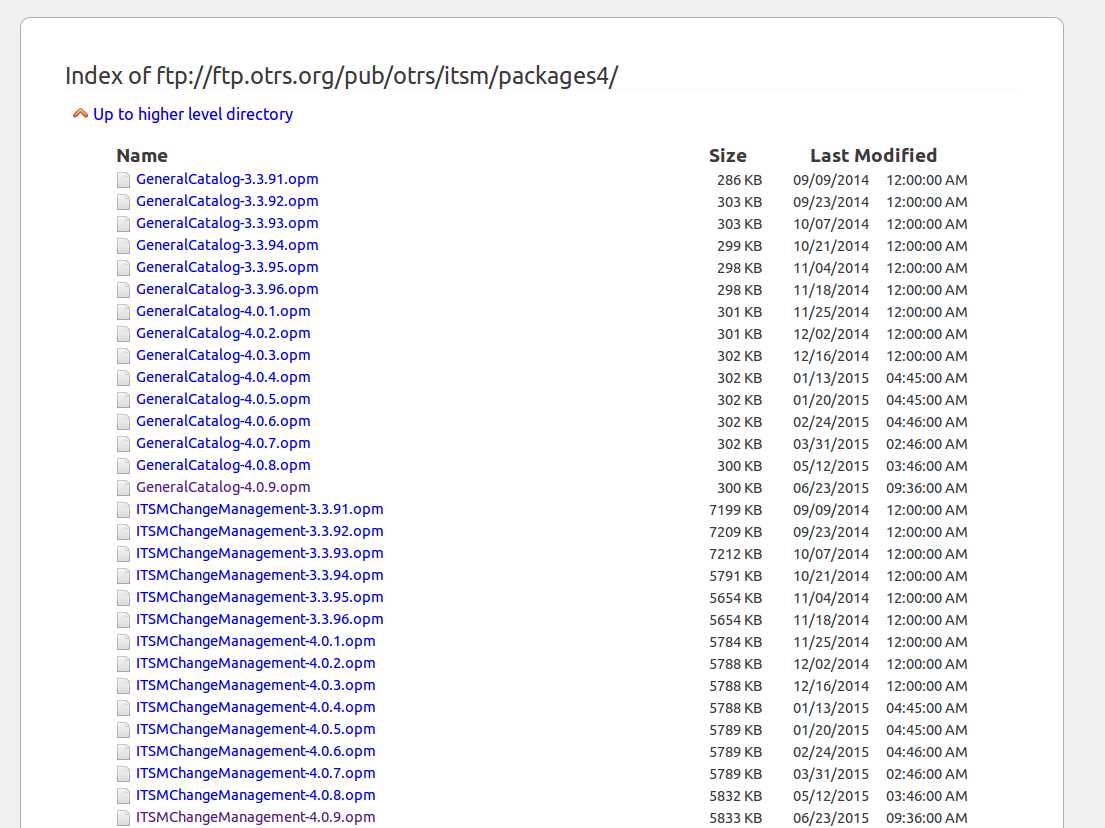Viewport: 1105px width, 828px height.
Task: Download GeneralCatalog-3.3.91.opm link
Action: point(227,179)
